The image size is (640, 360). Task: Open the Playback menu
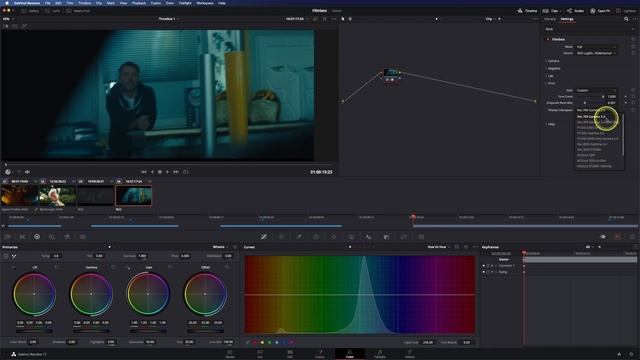click(x=139, y=3)
